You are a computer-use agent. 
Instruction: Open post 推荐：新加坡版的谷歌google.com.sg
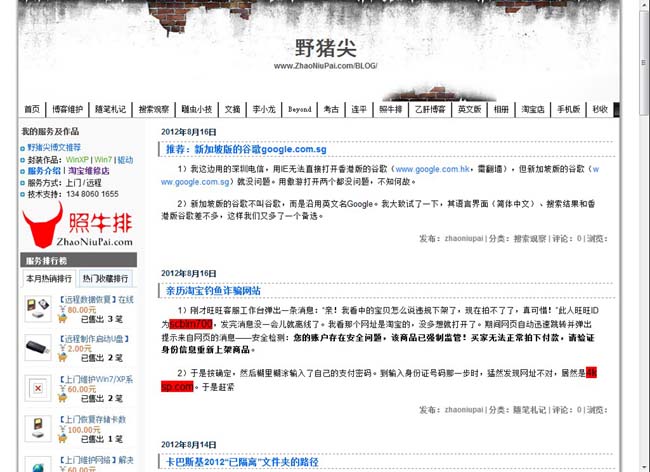click(246, 149)
